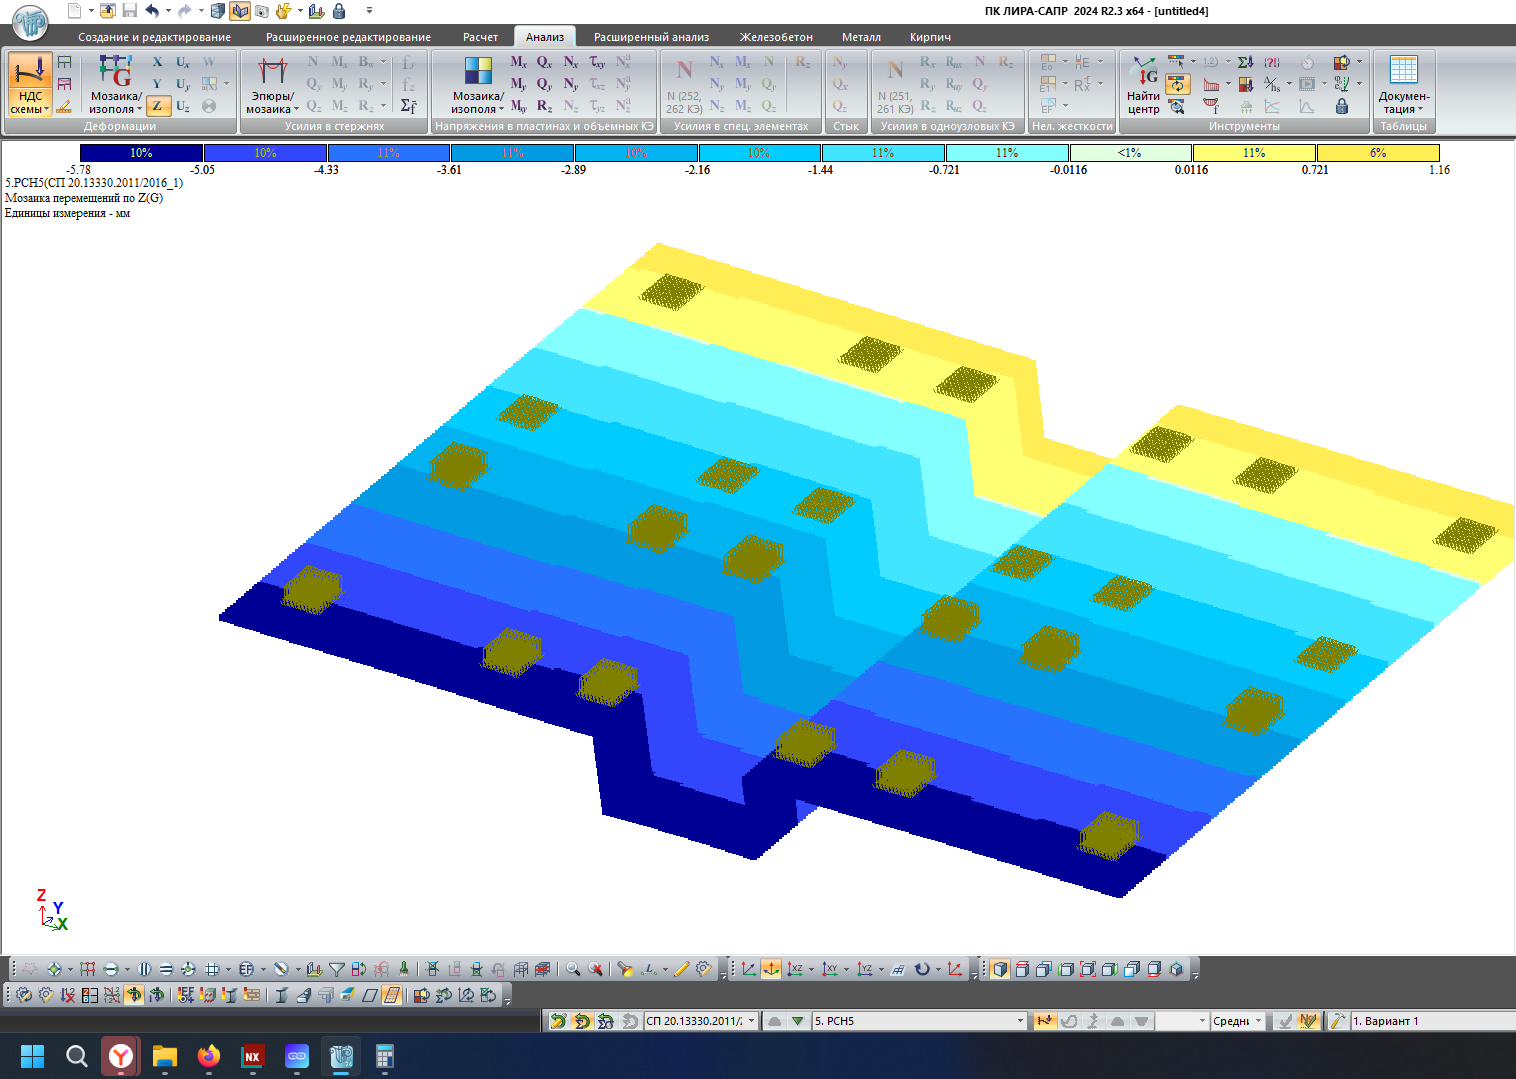Toggle the X displacement direction button
The image size is (1516, 1079).
point(157,62)
